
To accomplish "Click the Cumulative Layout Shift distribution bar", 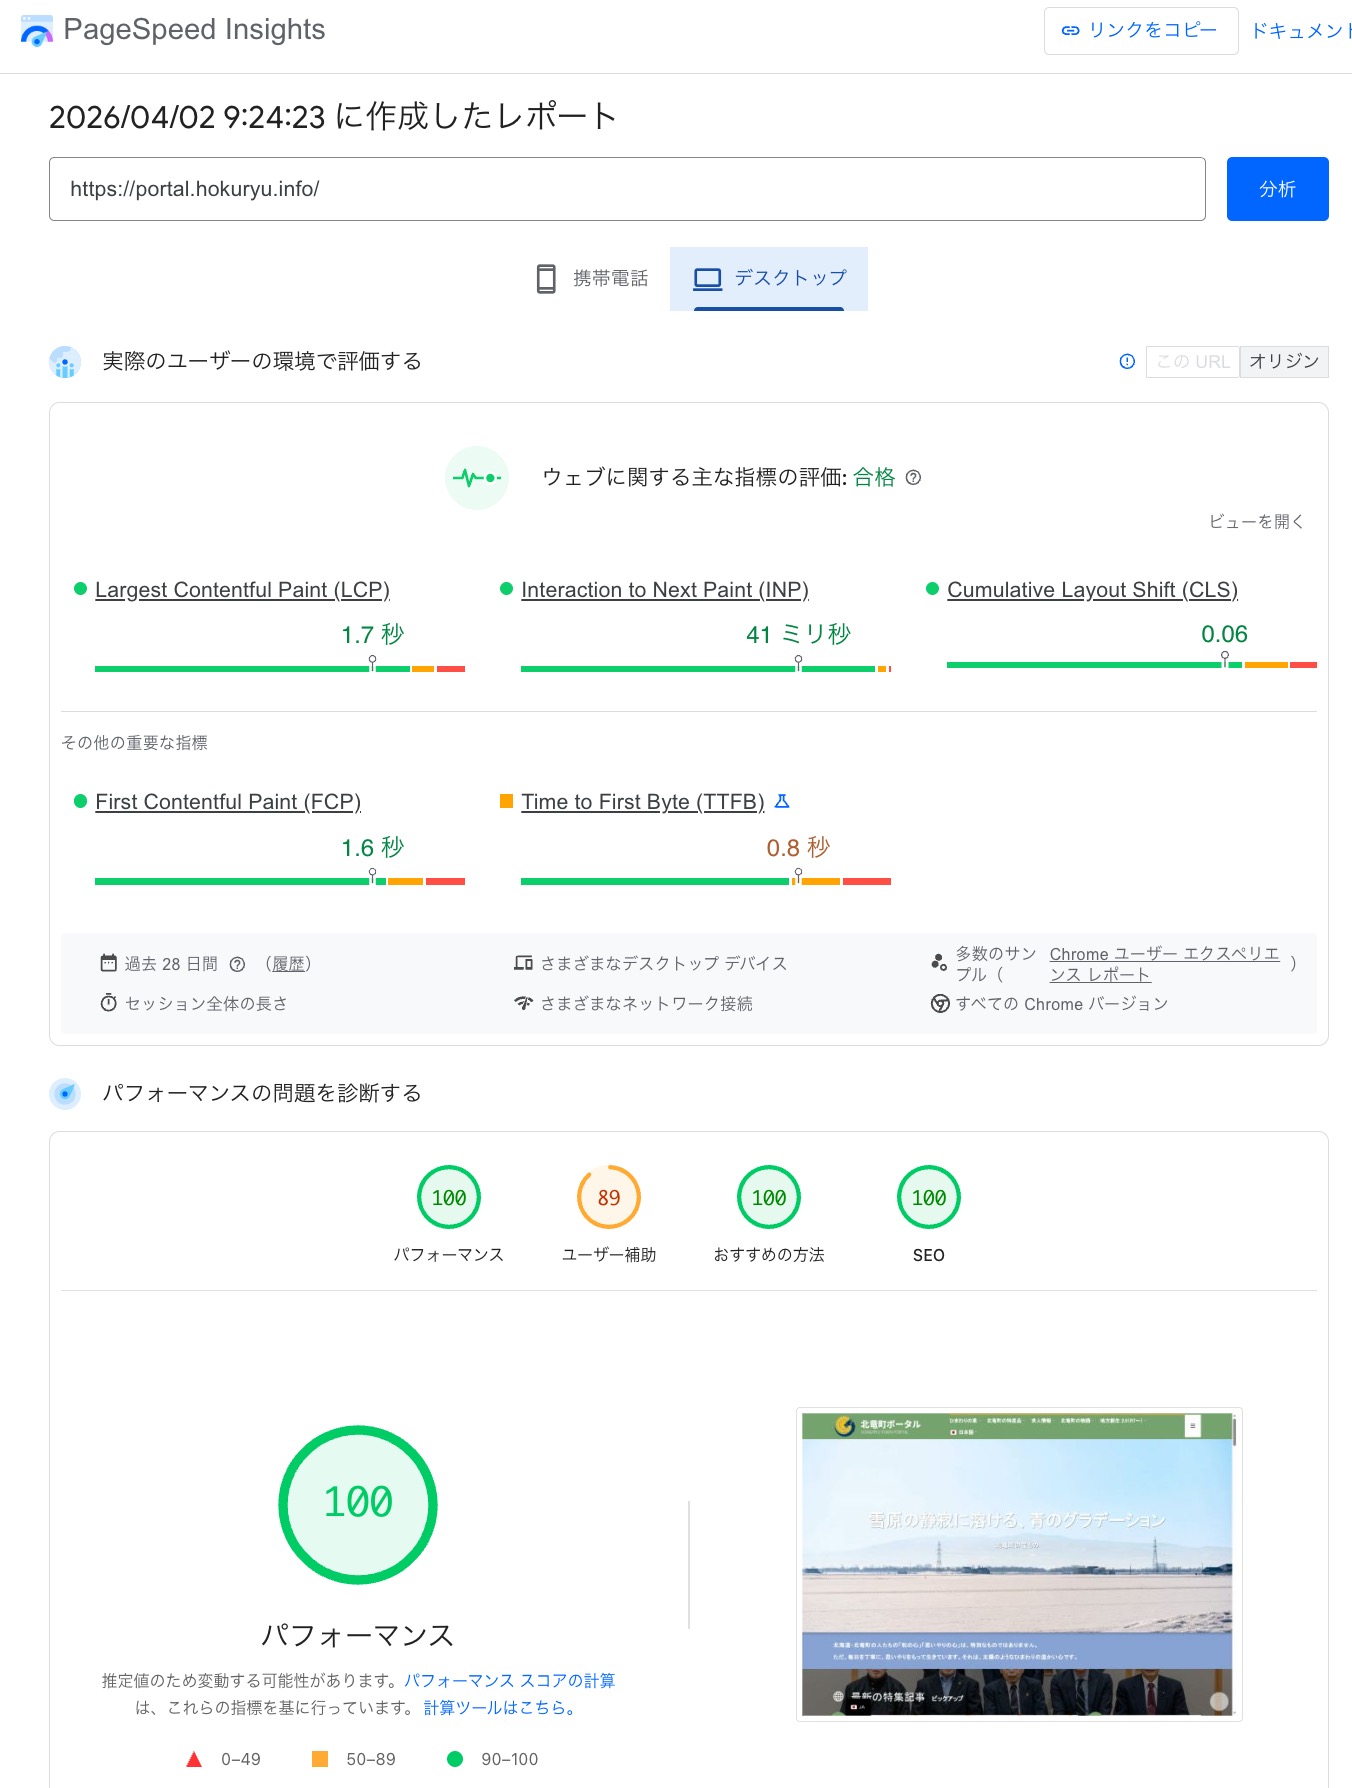I will 1131,665.
